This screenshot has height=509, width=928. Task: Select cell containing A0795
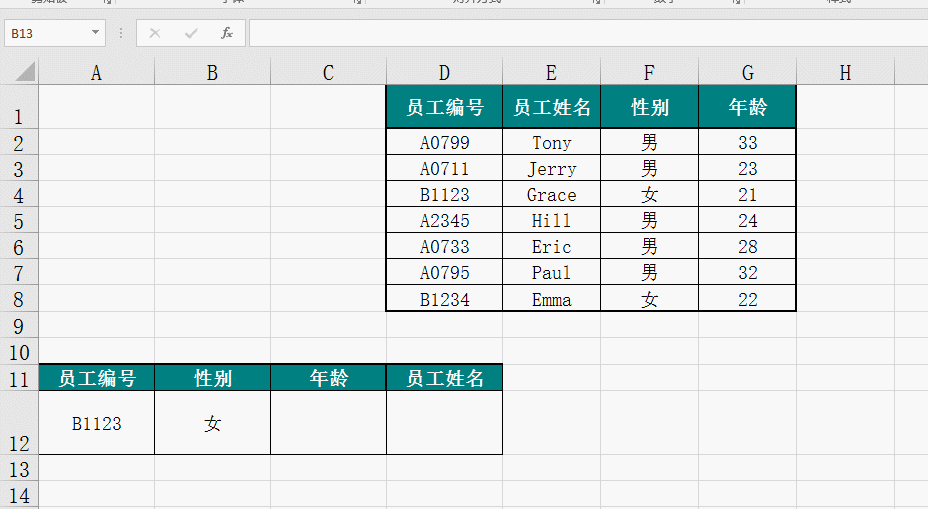[x=444, y=272]
